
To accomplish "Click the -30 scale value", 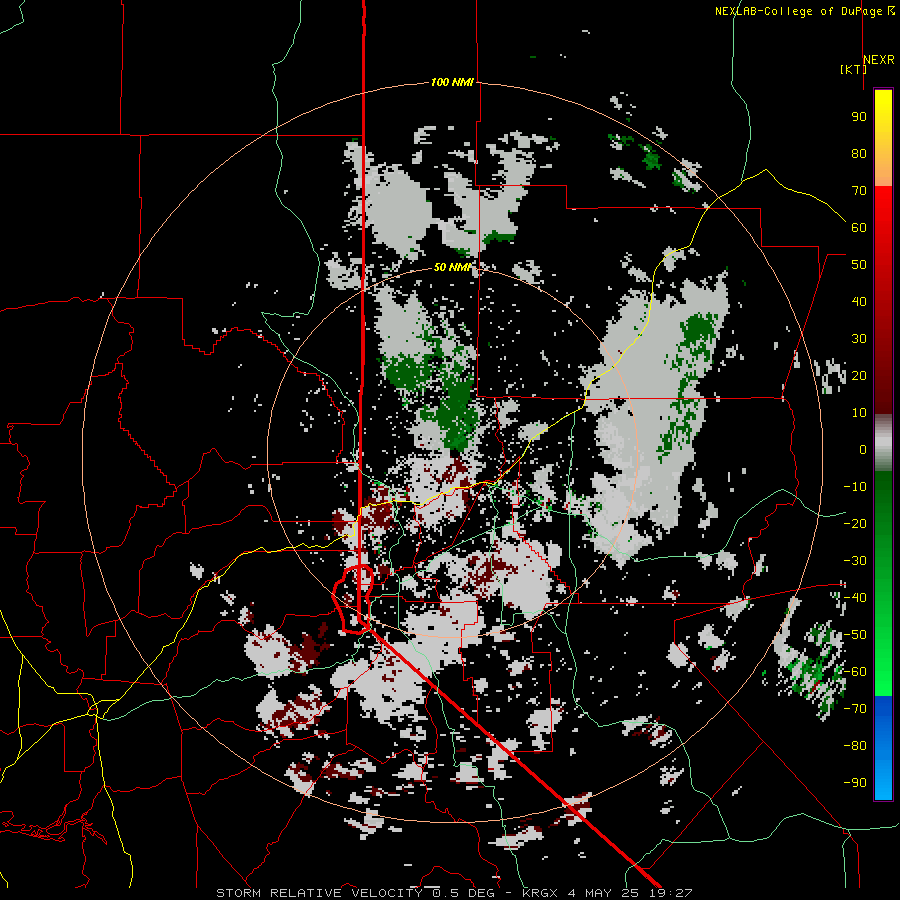I will (x=855, y=561).
